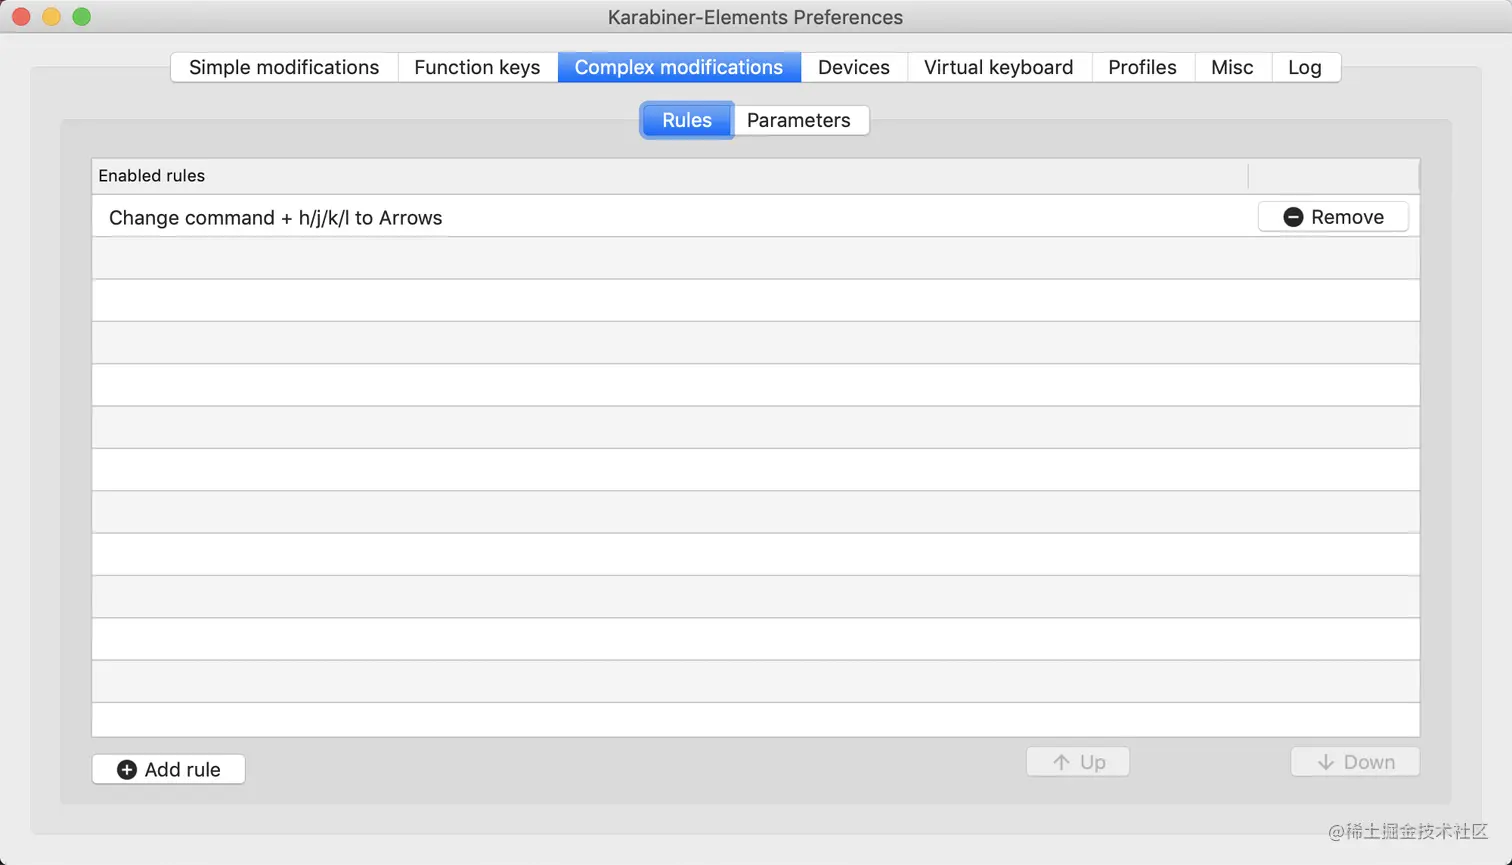Remove the command + h/j/k/l rule
Screen dimensions: 1512x865
1333,217
